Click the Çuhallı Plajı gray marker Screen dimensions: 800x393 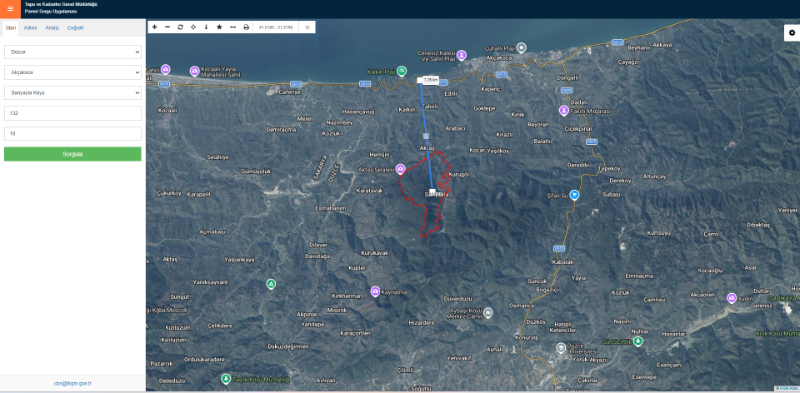[x=521, y=47]
